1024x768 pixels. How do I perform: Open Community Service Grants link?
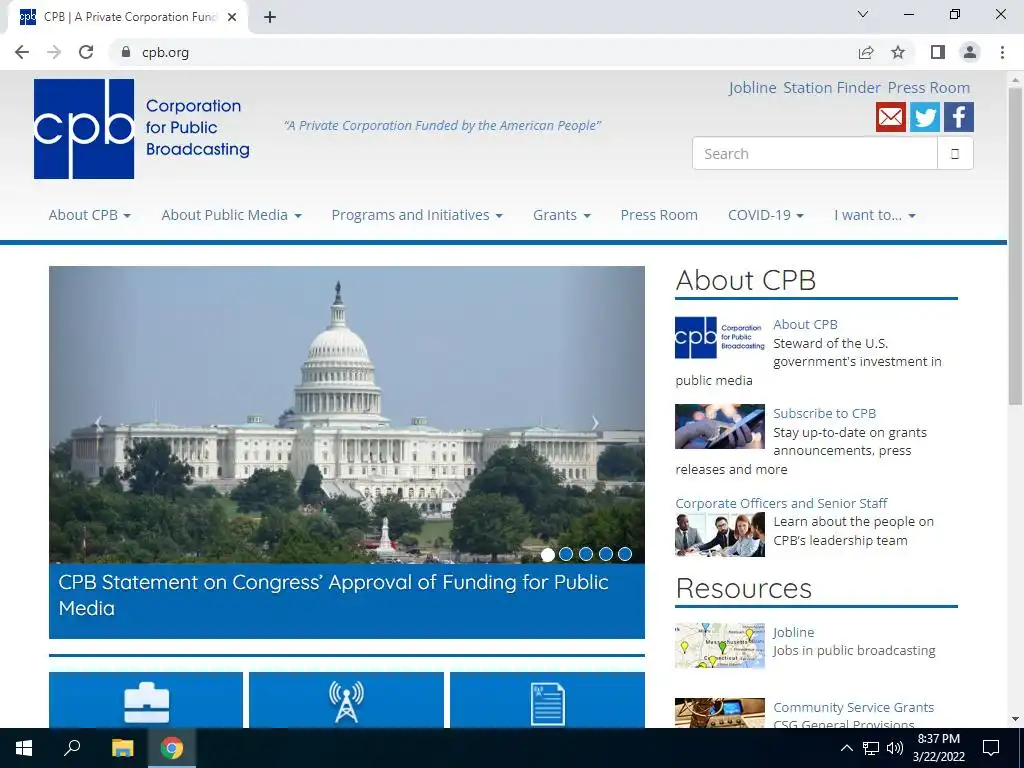click(x=854, y=707)
